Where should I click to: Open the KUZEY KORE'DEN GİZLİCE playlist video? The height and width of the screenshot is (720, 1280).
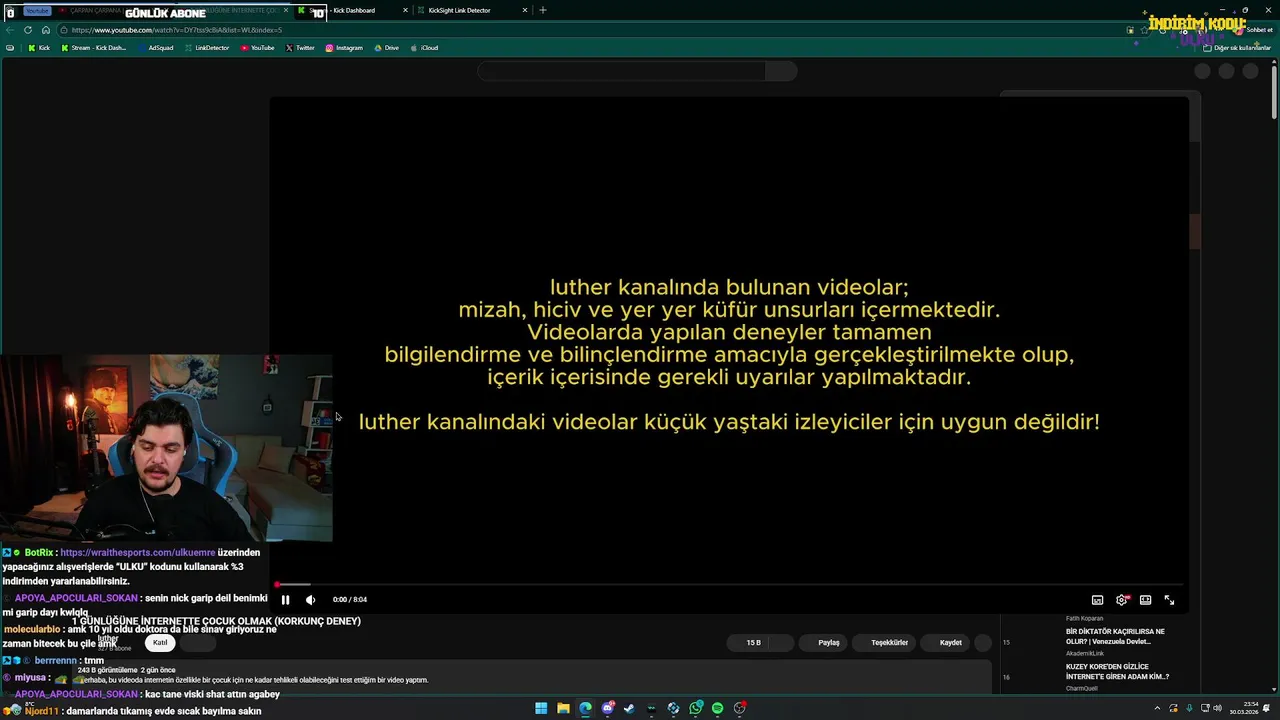[x=1117, y=672]
